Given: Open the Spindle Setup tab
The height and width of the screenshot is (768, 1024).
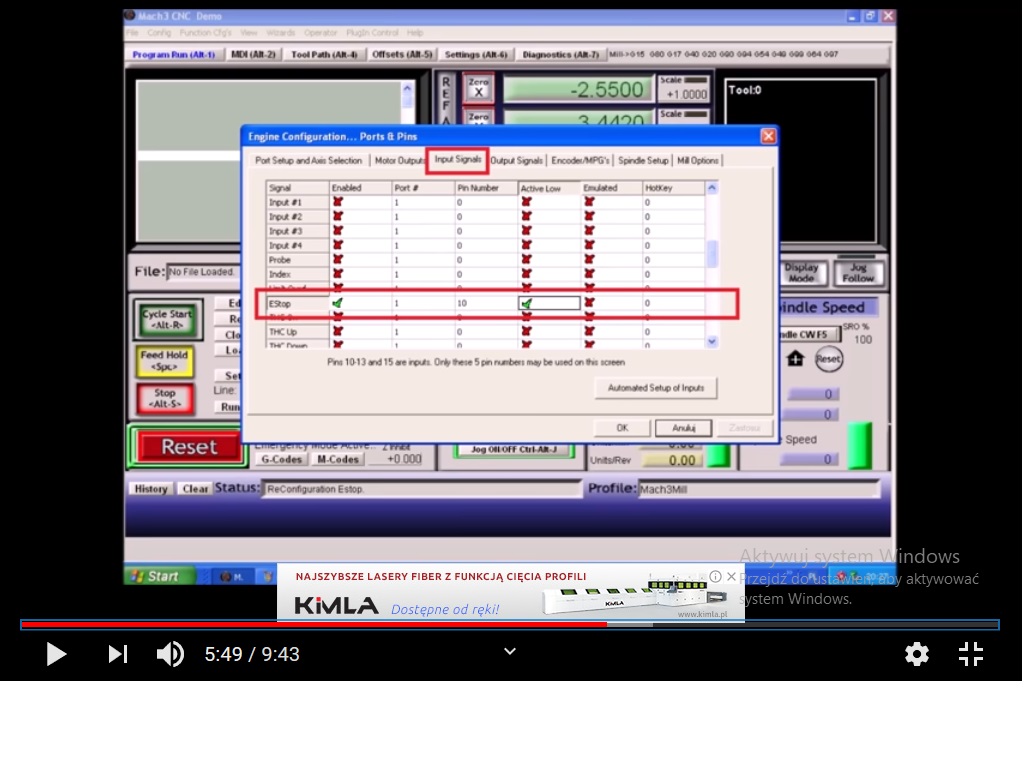Looking at the screenshot, I should tap(643, 161).
